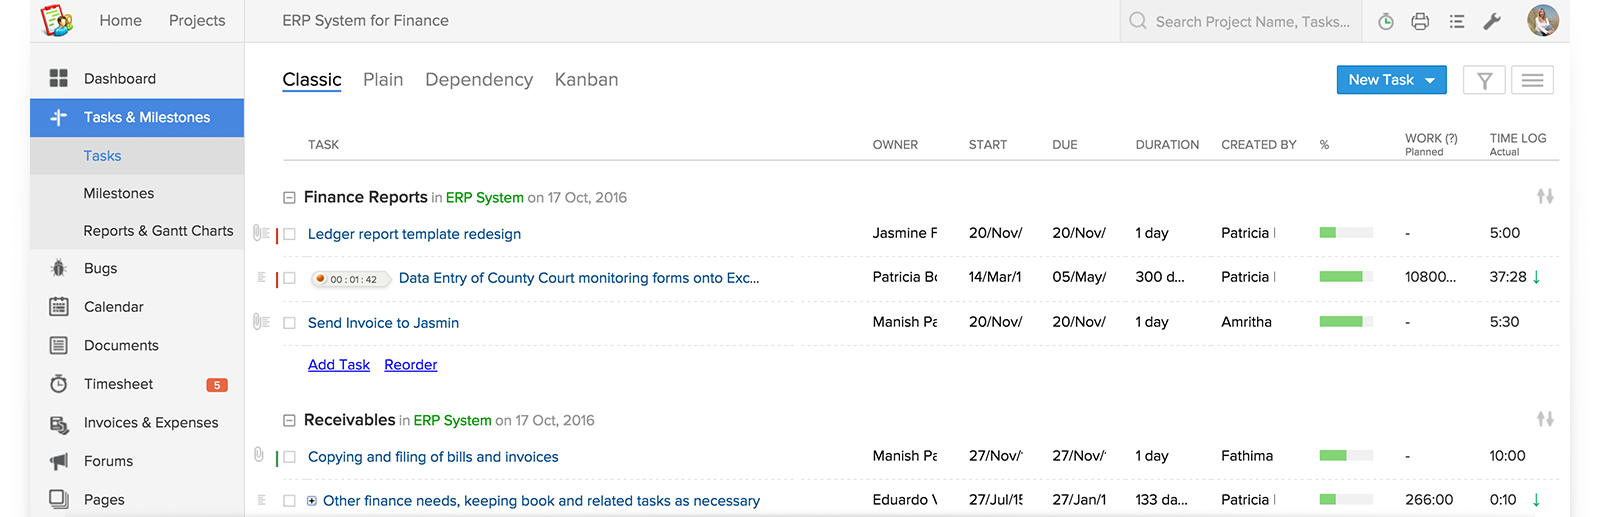The image size is (1600, 517).
Task: Switch to the Kanban view tab
Action: (586, 80)
